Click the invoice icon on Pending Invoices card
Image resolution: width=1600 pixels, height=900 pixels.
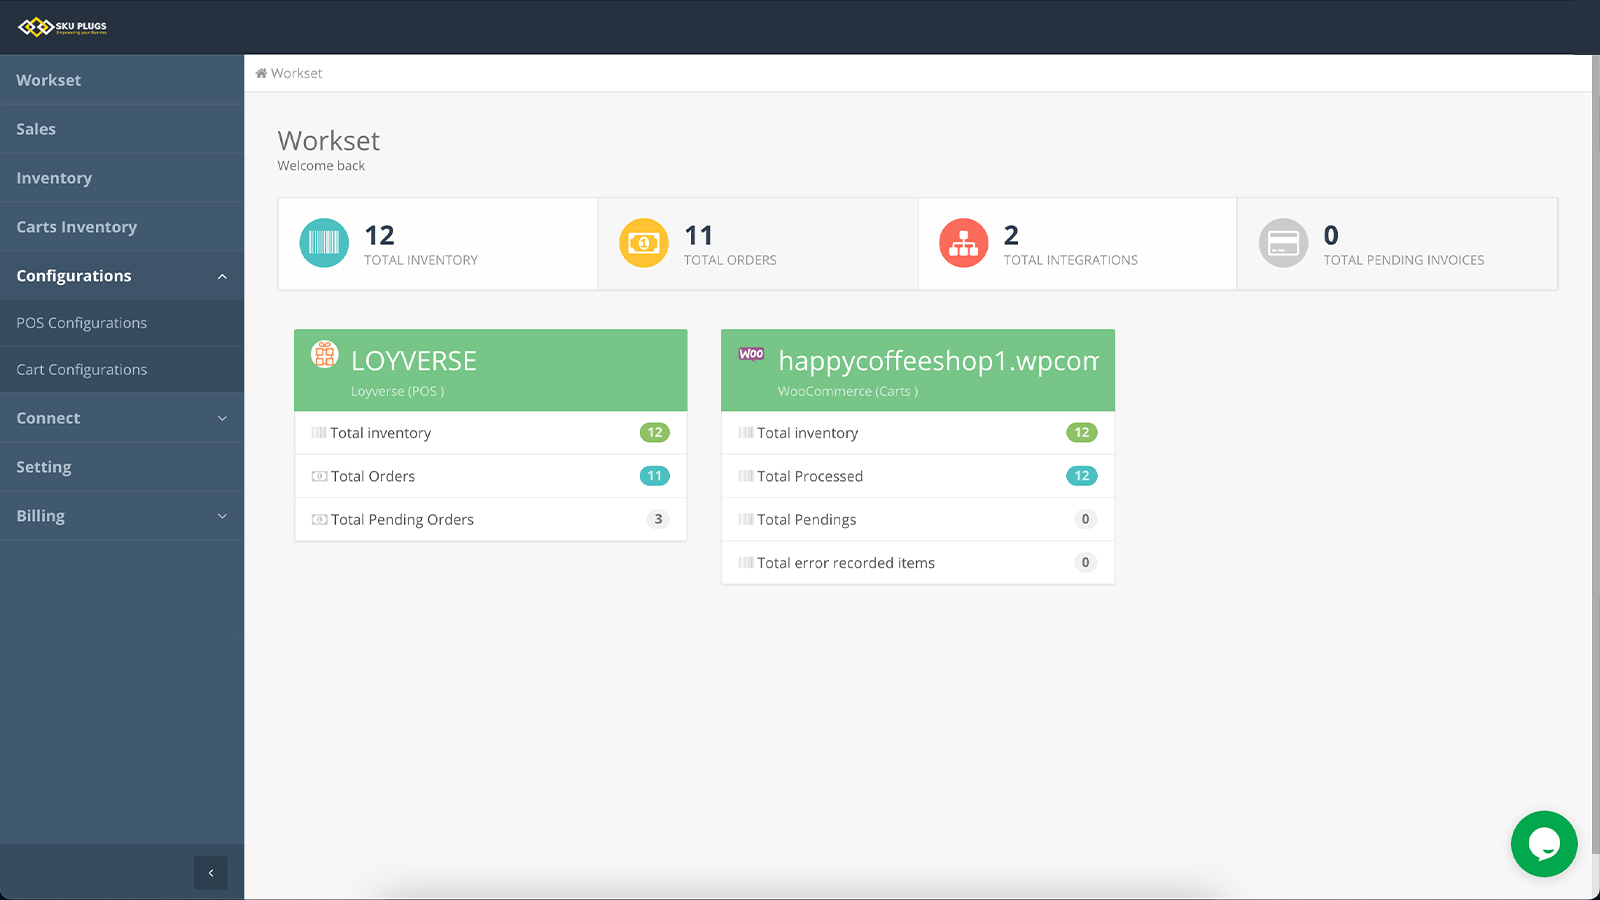pos(1283,242)
